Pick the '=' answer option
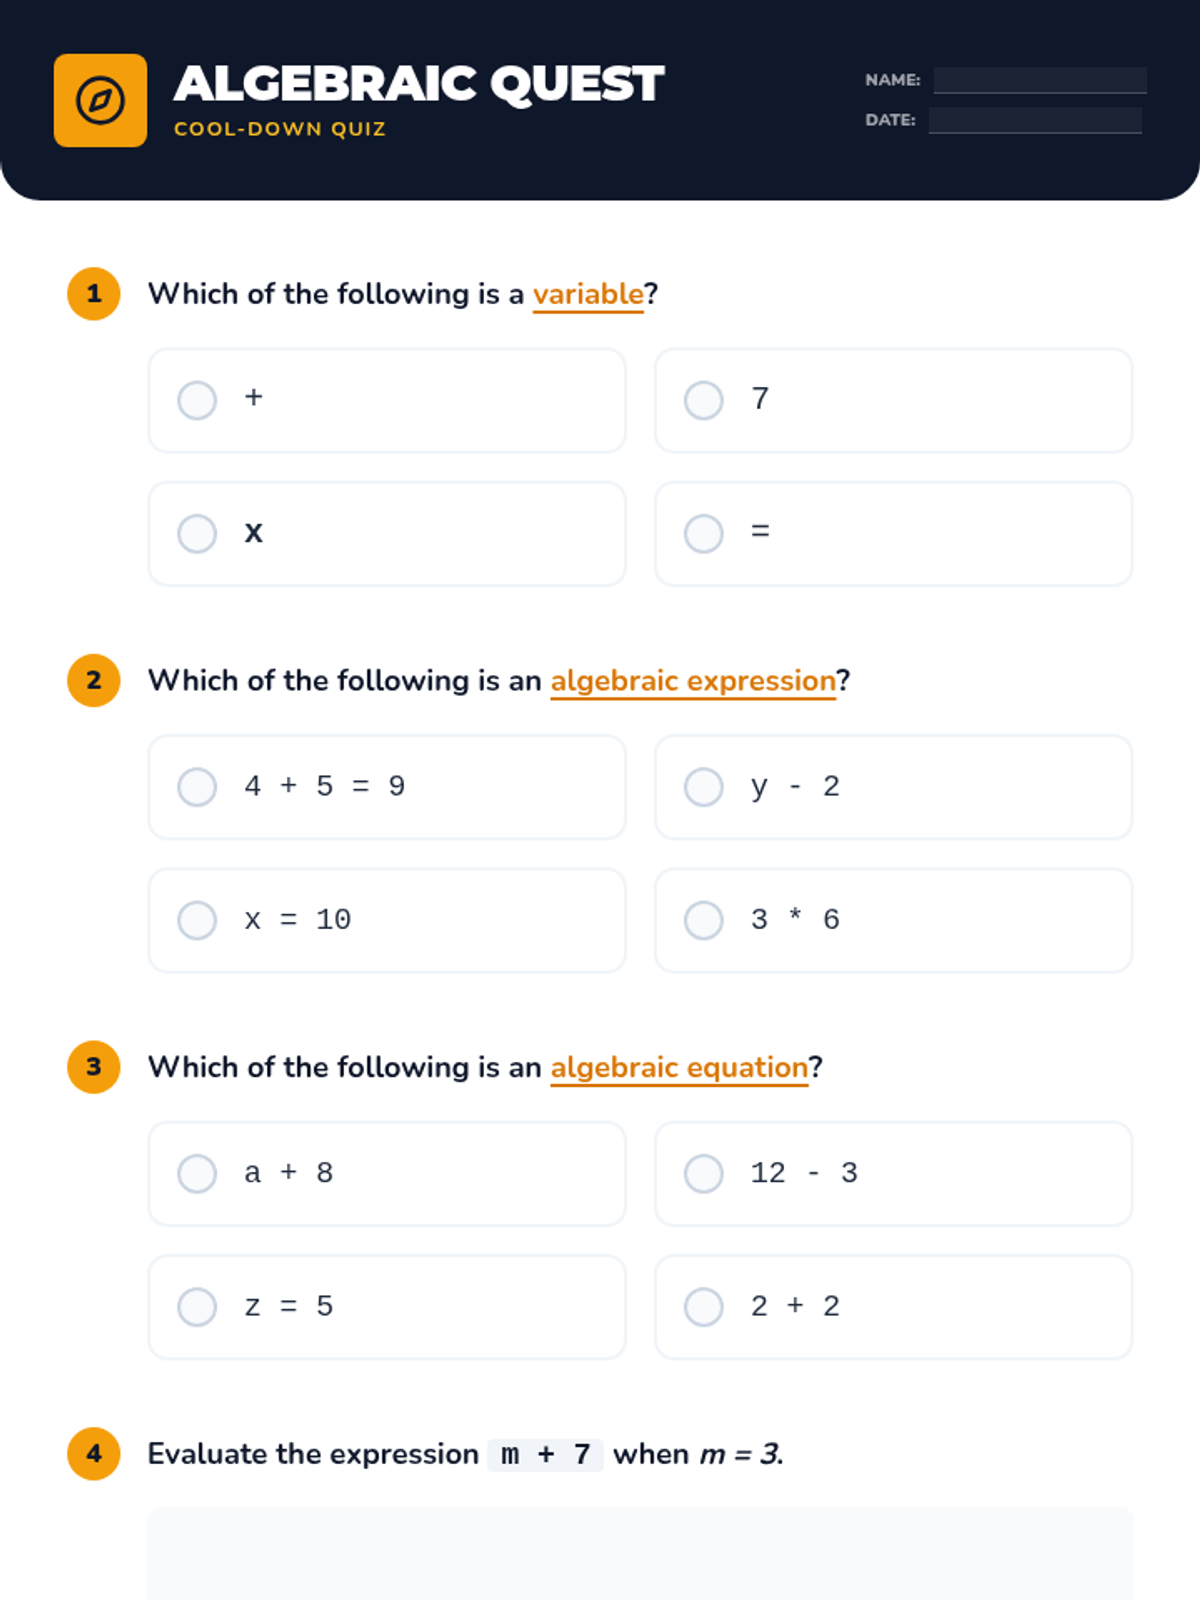 (x=704, y=534)
